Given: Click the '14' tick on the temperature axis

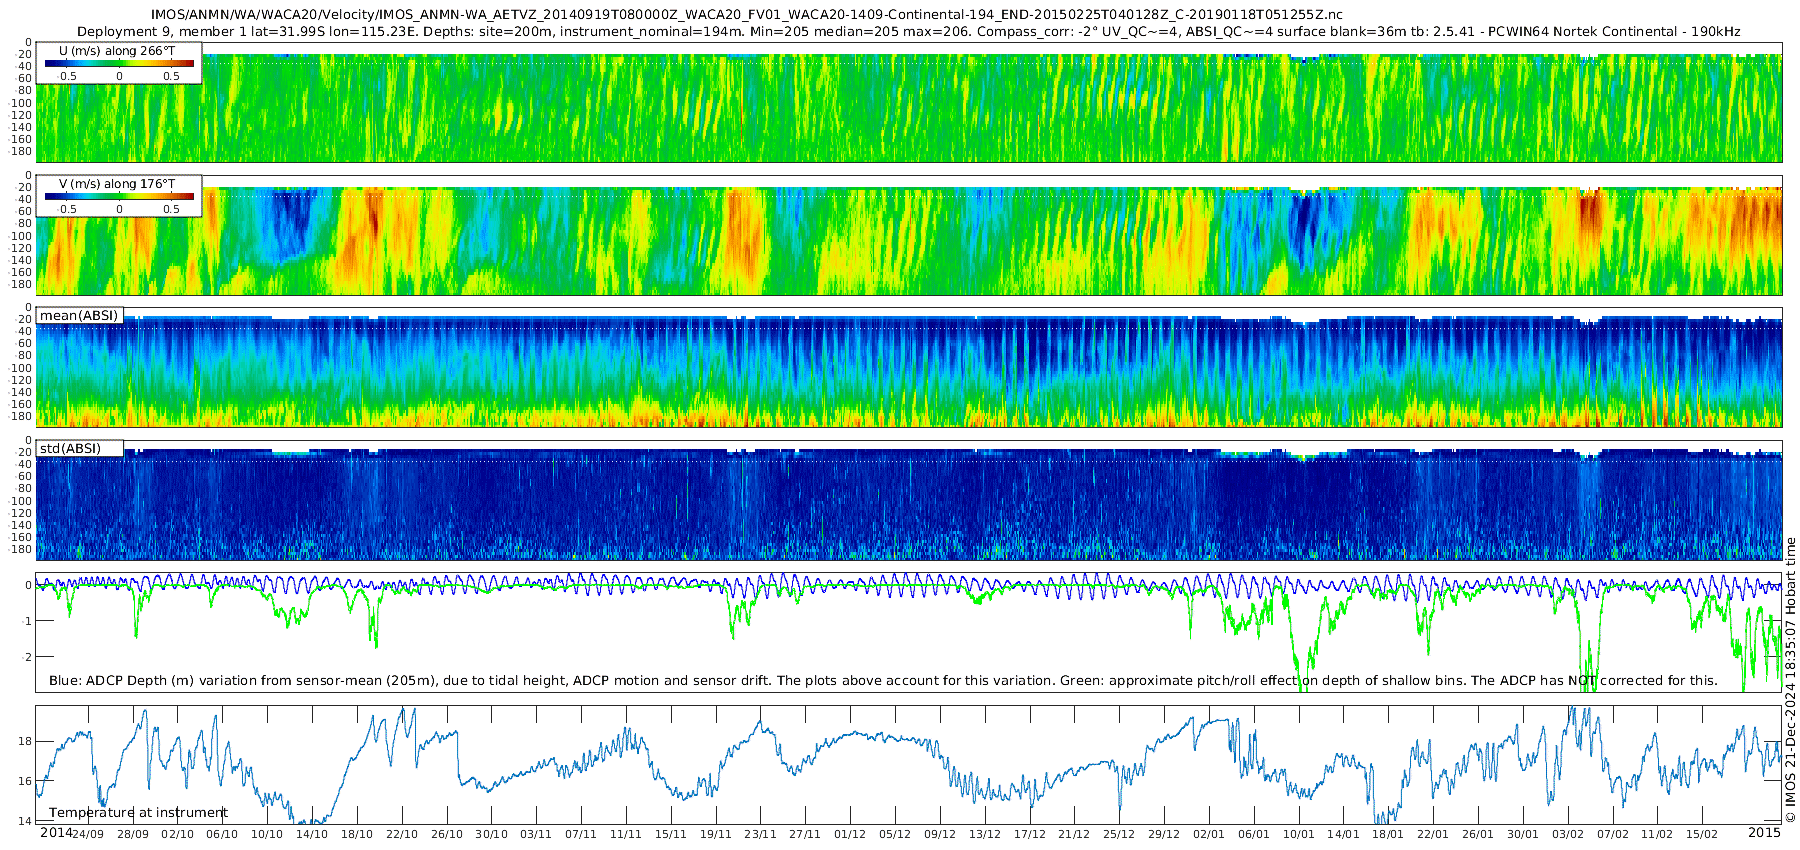Looking at the screenshot, I should 26,821.
